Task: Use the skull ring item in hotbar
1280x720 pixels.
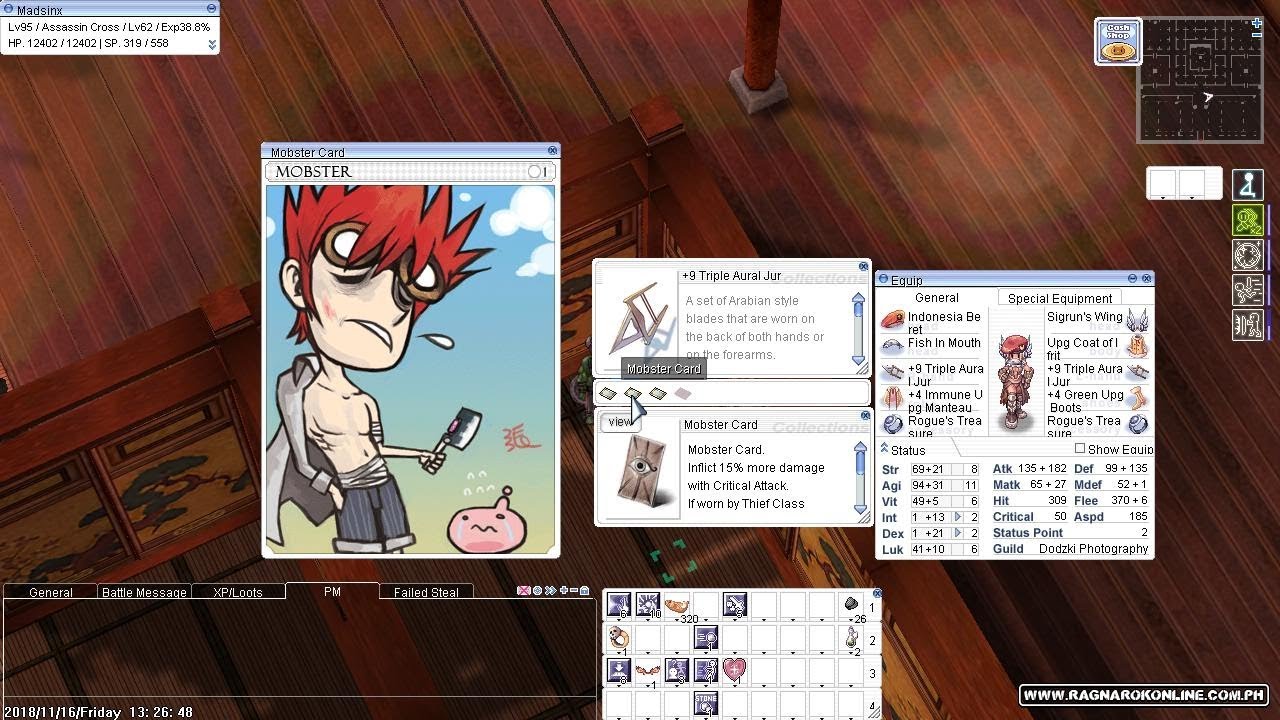Action: (x=619, y=638)
